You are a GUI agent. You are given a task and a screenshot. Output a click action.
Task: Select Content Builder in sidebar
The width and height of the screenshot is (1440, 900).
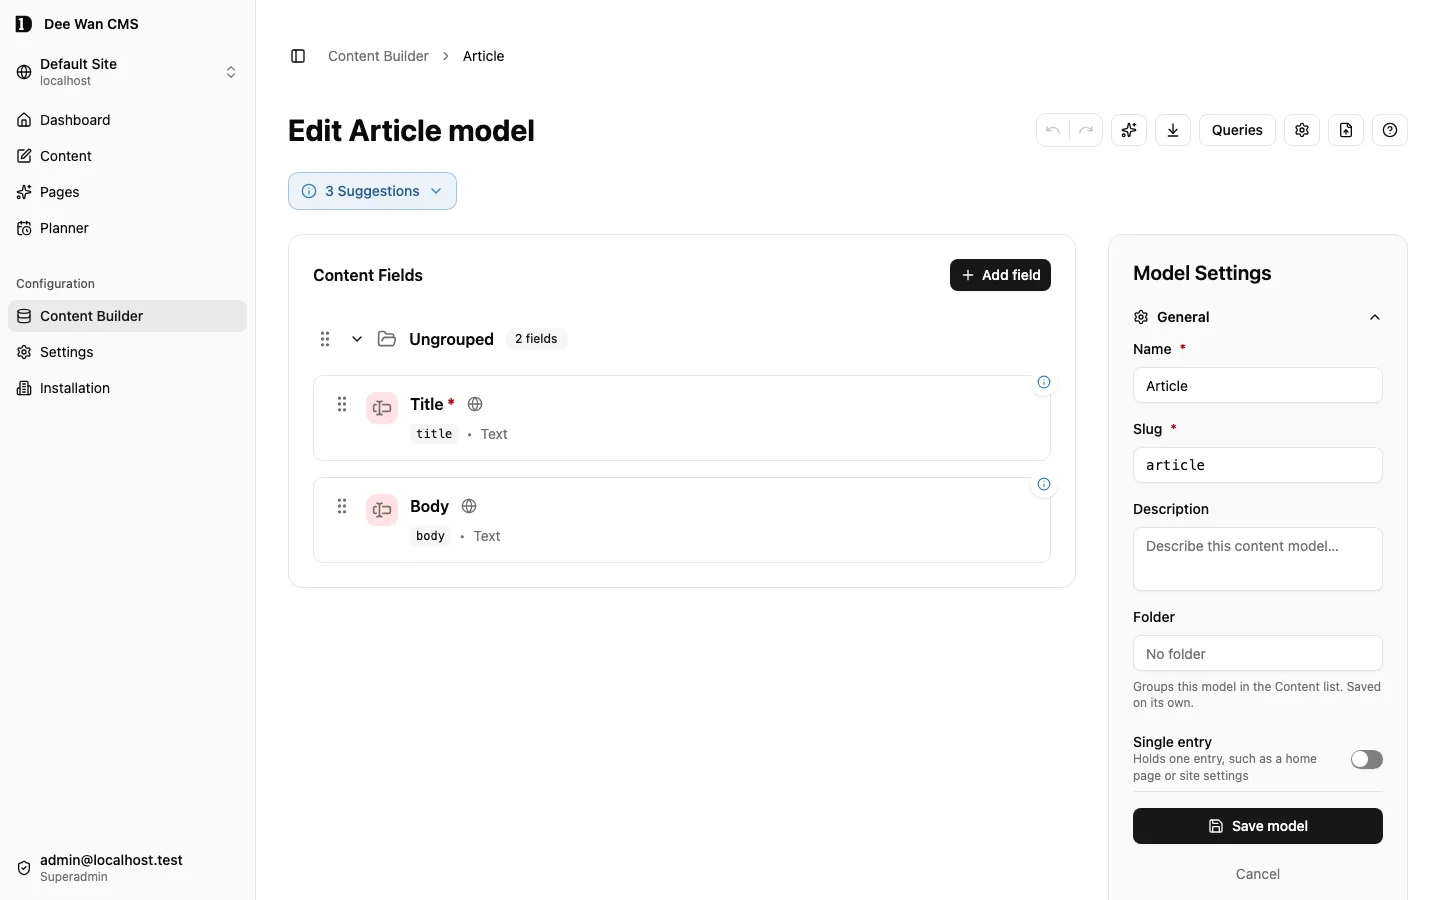pyautogui.click(x=128, y=316)
